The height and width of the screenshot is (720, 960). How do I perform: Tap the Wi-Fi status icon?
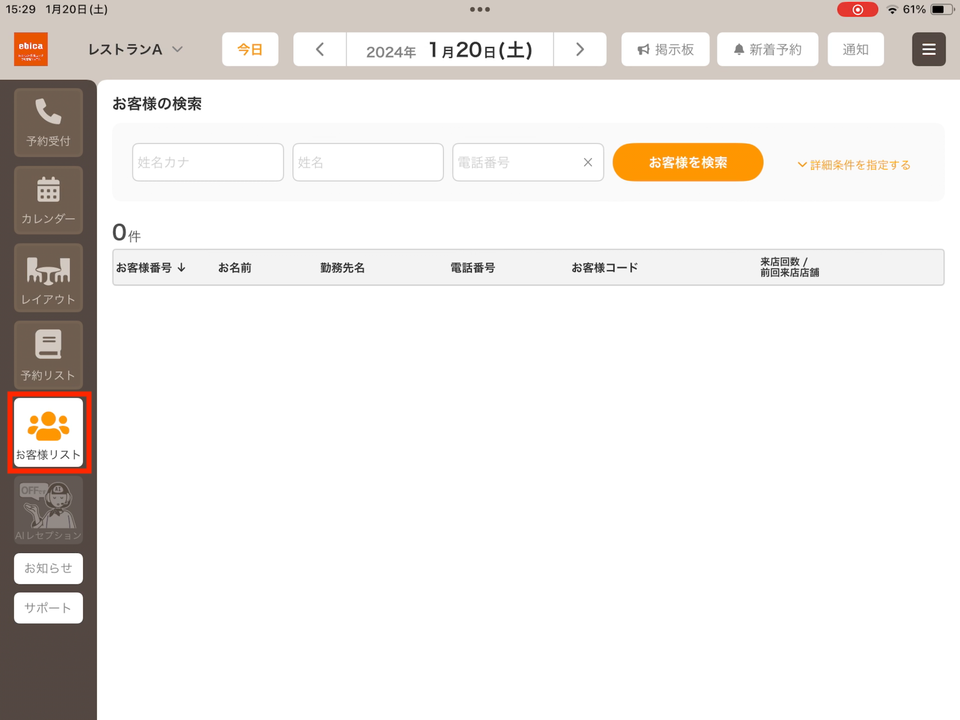tap(892, 9)
